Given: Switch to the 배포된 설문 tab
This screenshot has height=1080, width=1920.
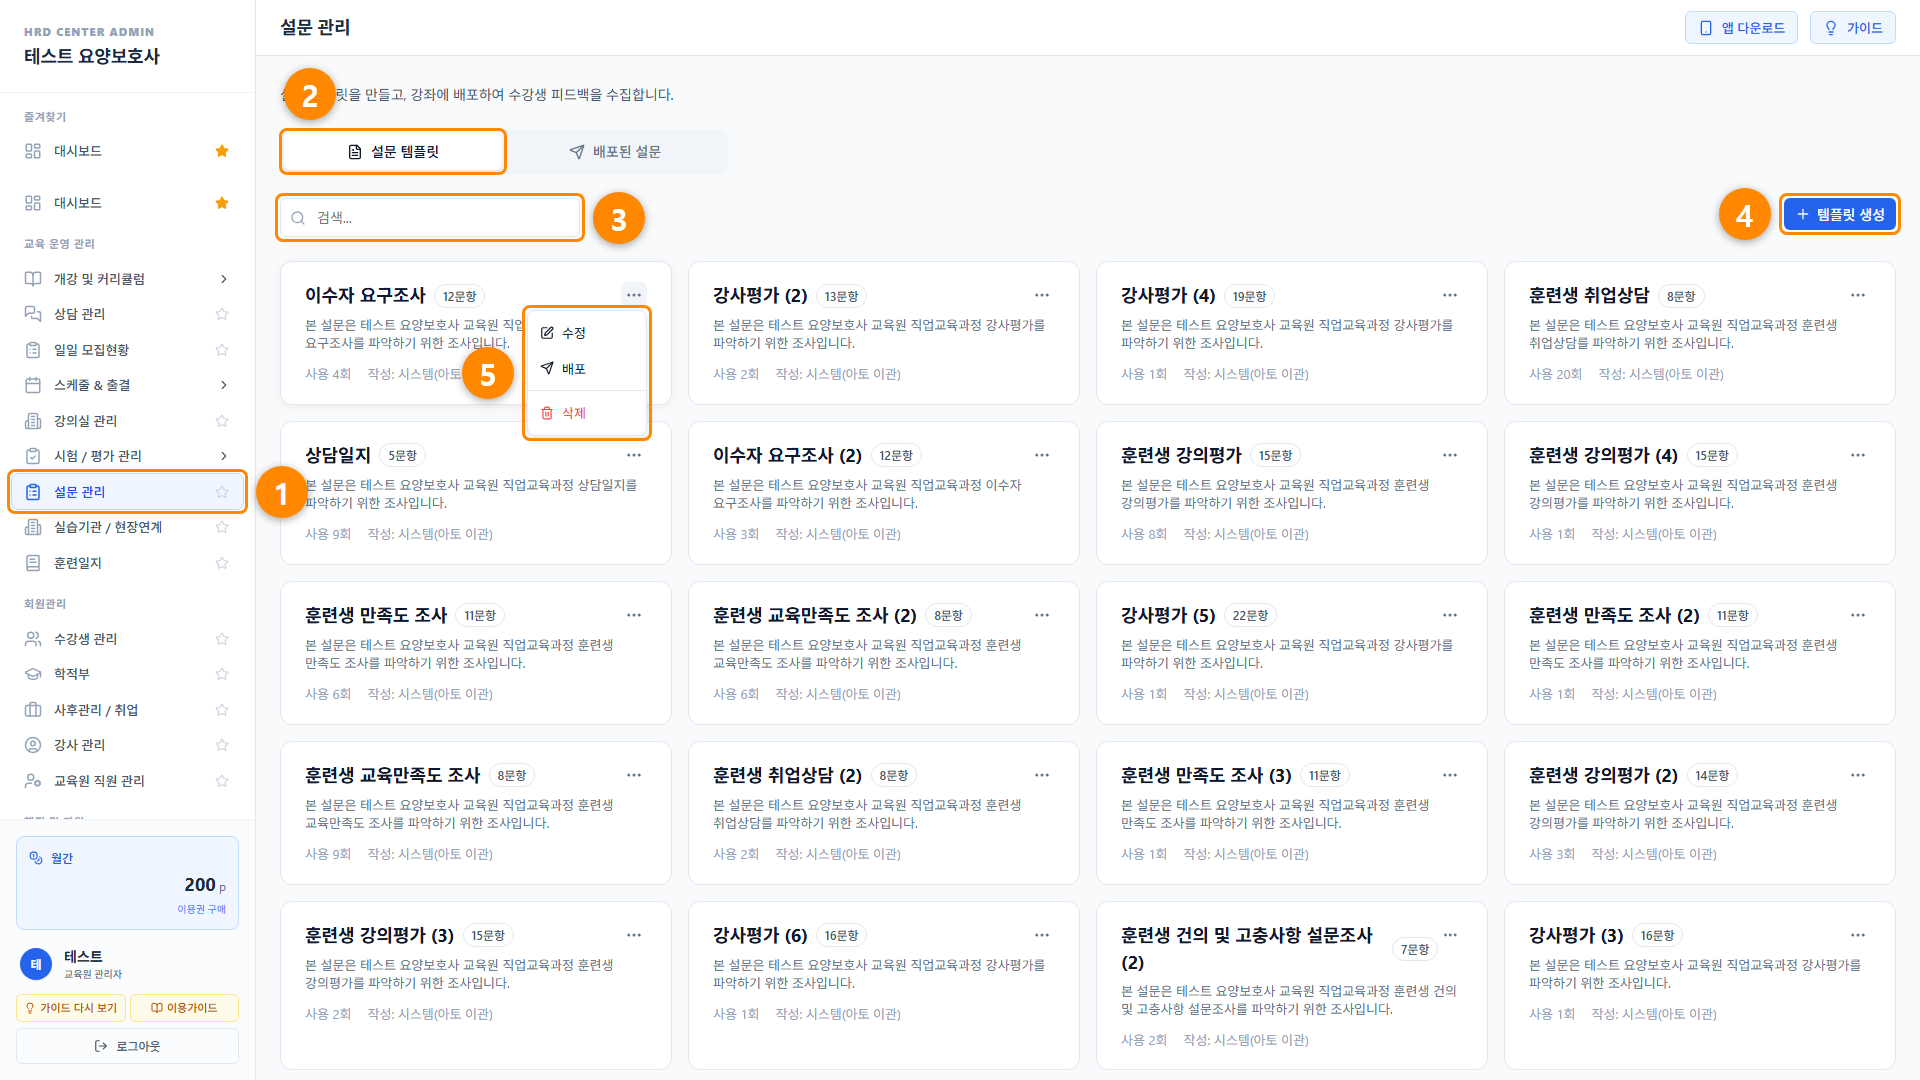Looking at the screenshot, I should 616,152.
